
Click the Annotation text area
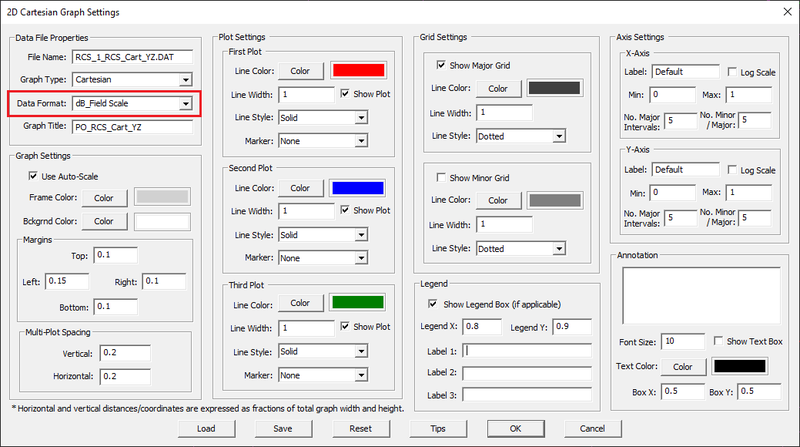point(702,295)
